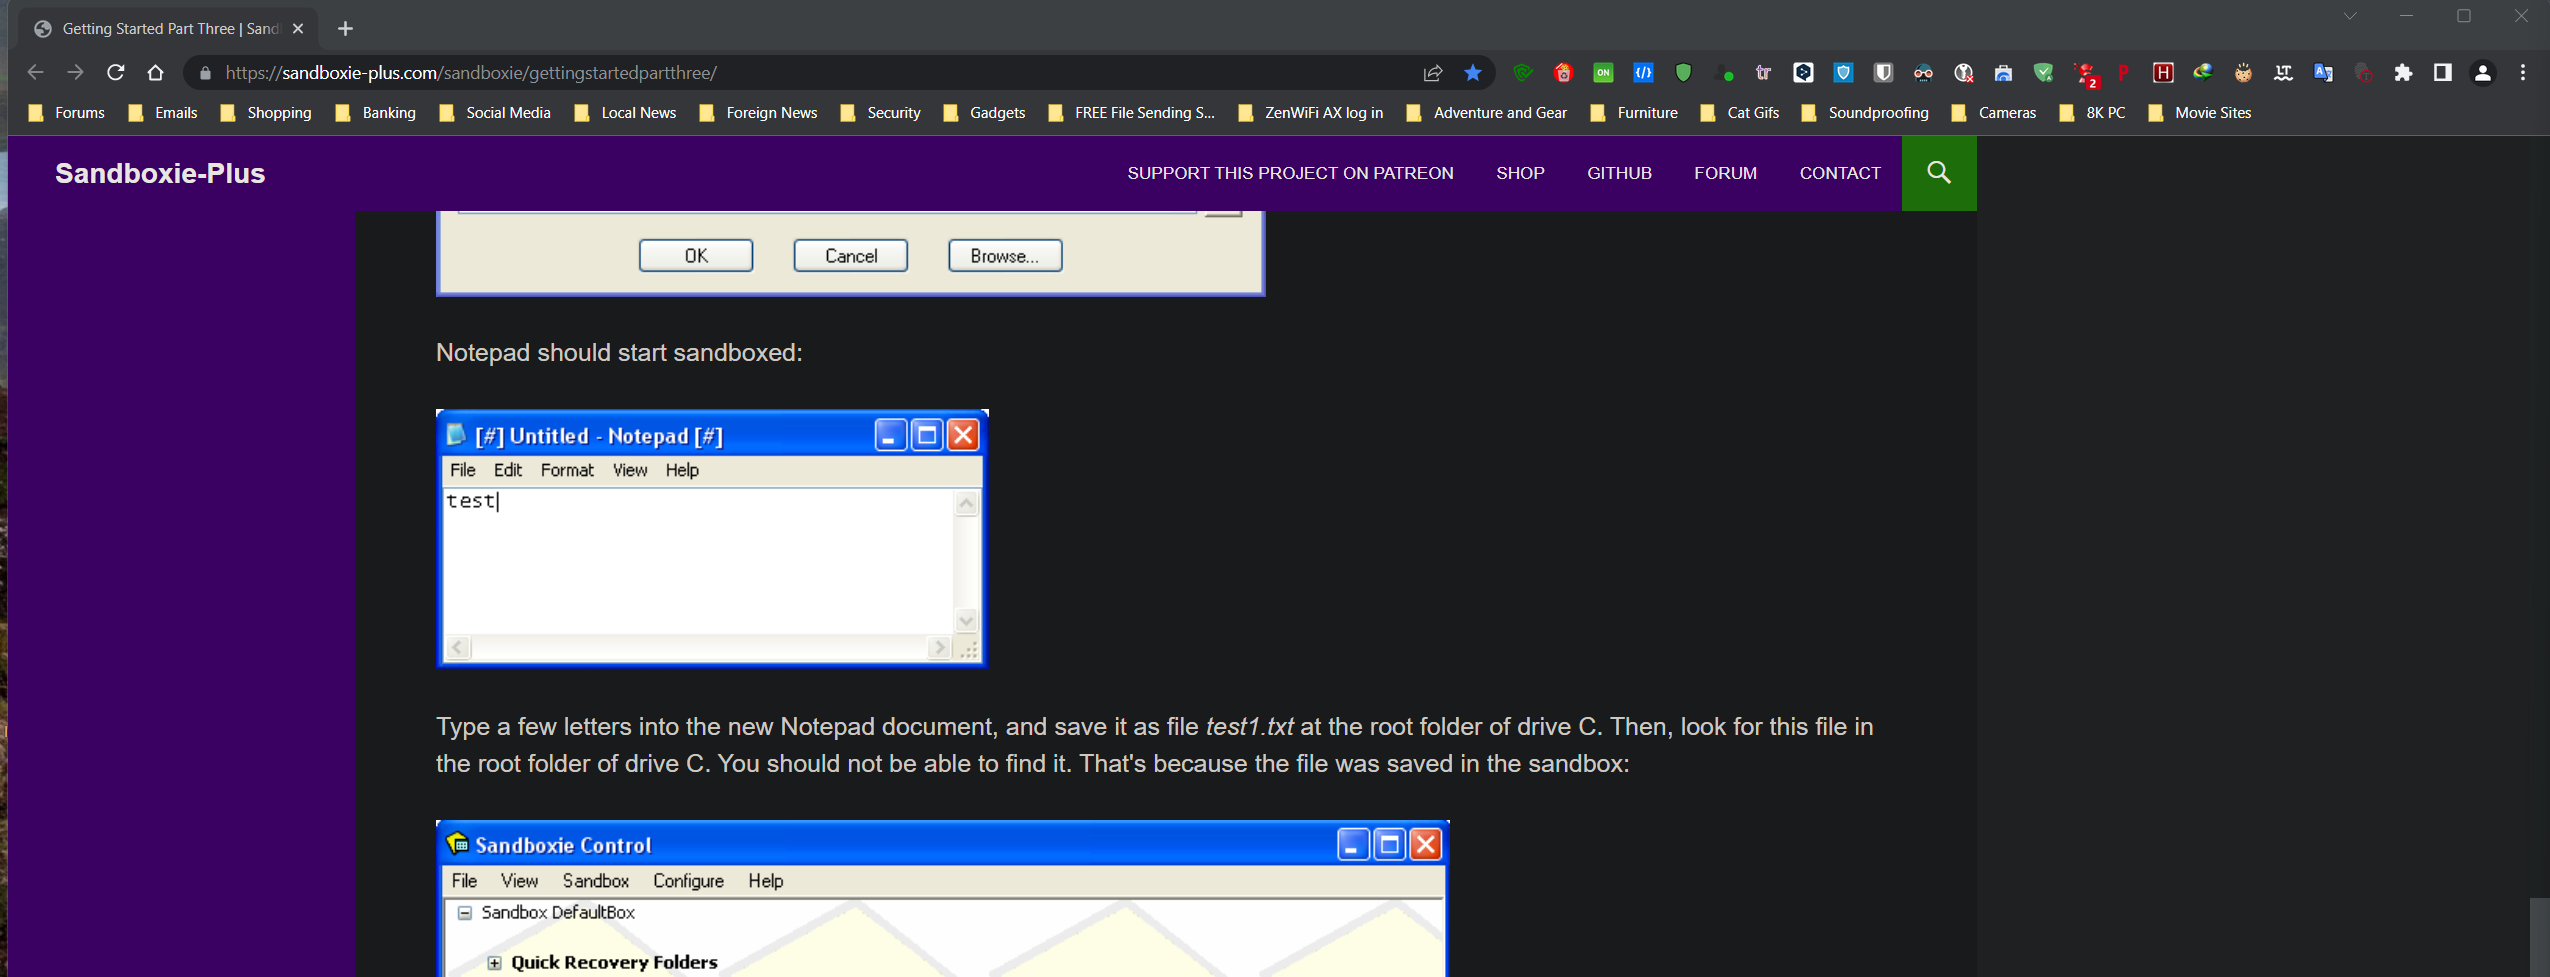
Task: Toggle the bookmark star for this page
Action: click(1473, 73)
